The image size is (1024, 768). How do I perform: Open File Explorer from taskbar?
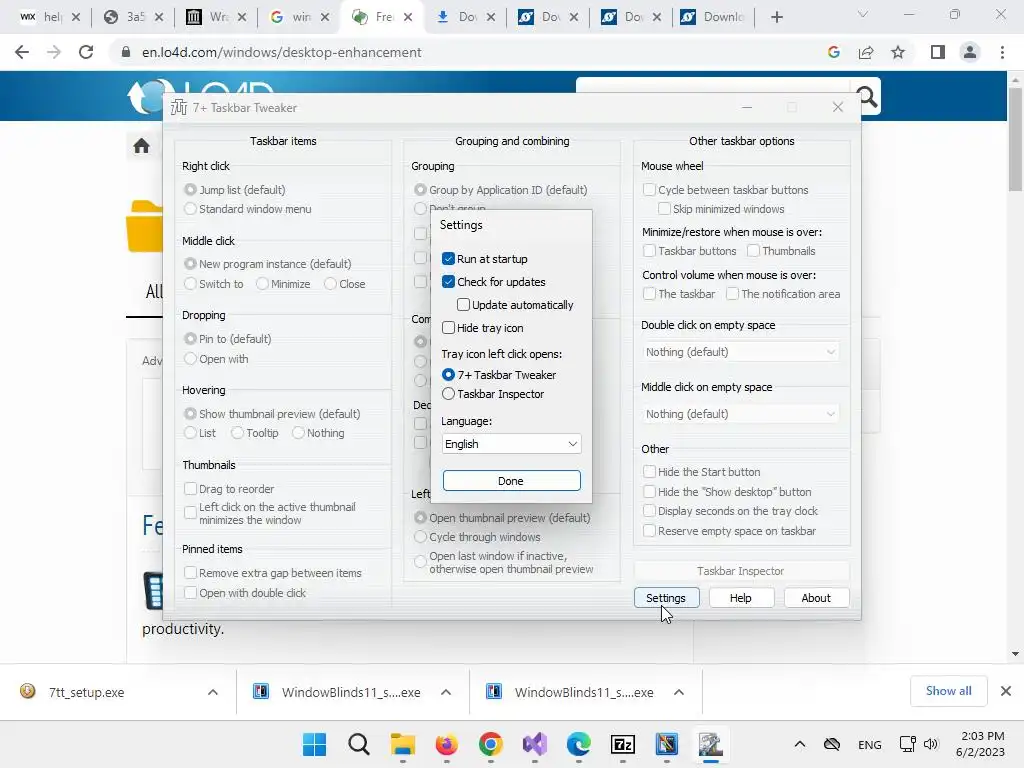(x=403, y=744)
